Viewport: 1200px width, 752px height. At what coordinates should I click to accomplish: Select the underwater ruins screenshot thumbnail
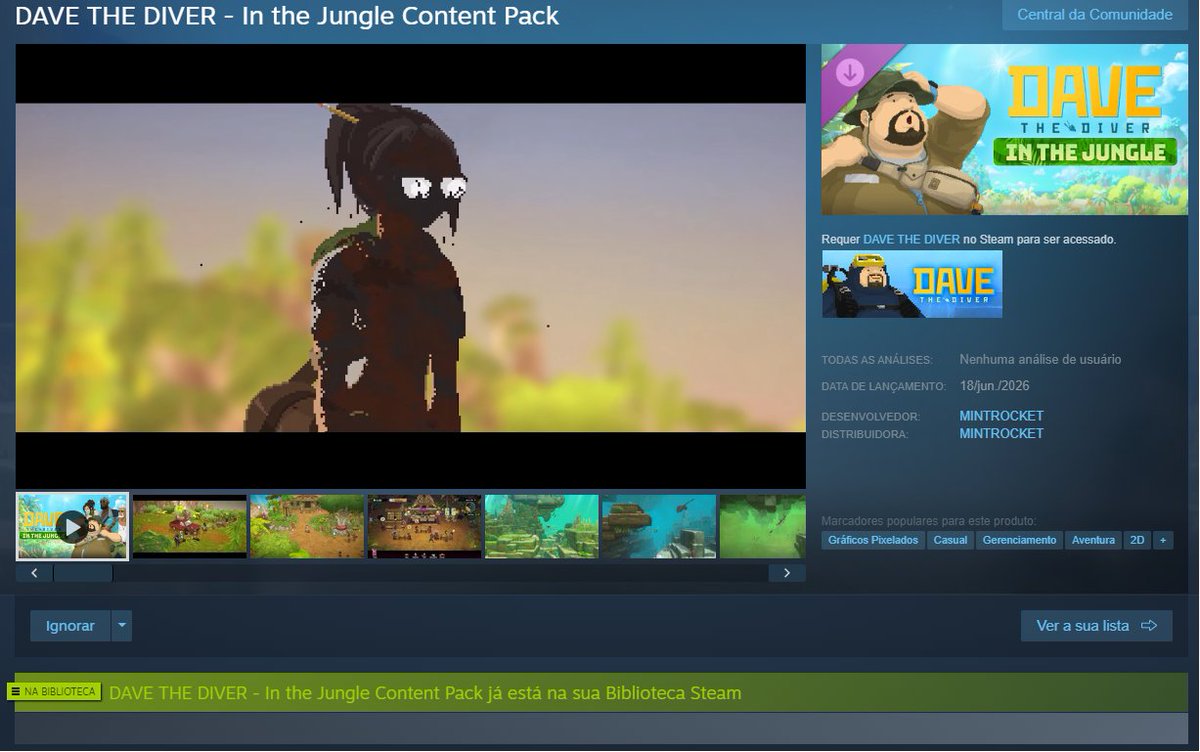click(541, 526)
